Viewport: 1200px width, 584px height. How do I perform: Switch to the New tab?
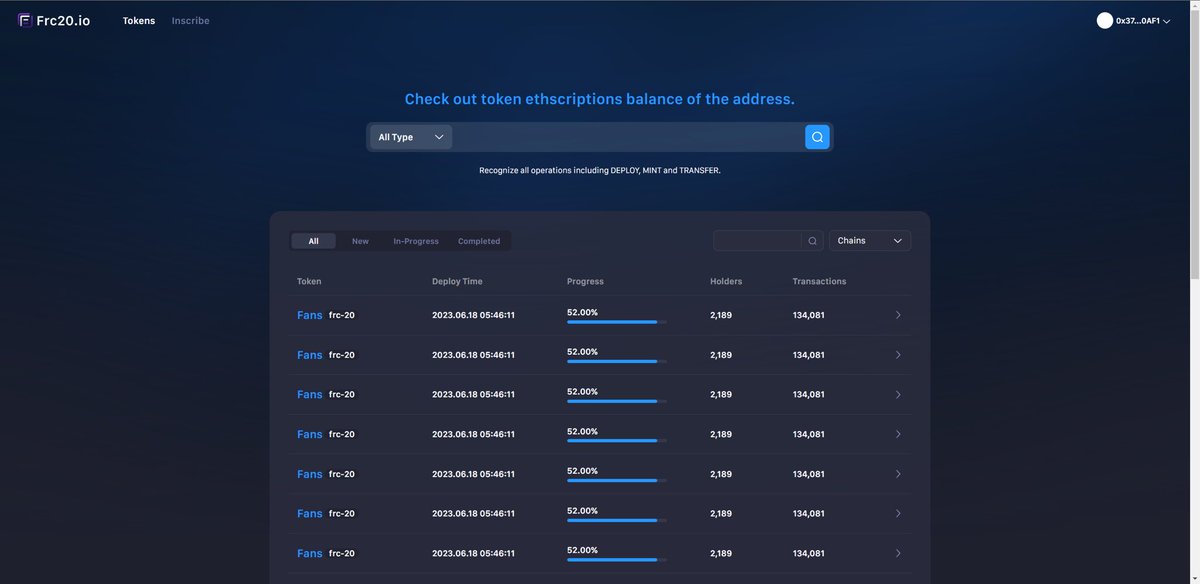[360, 241]
